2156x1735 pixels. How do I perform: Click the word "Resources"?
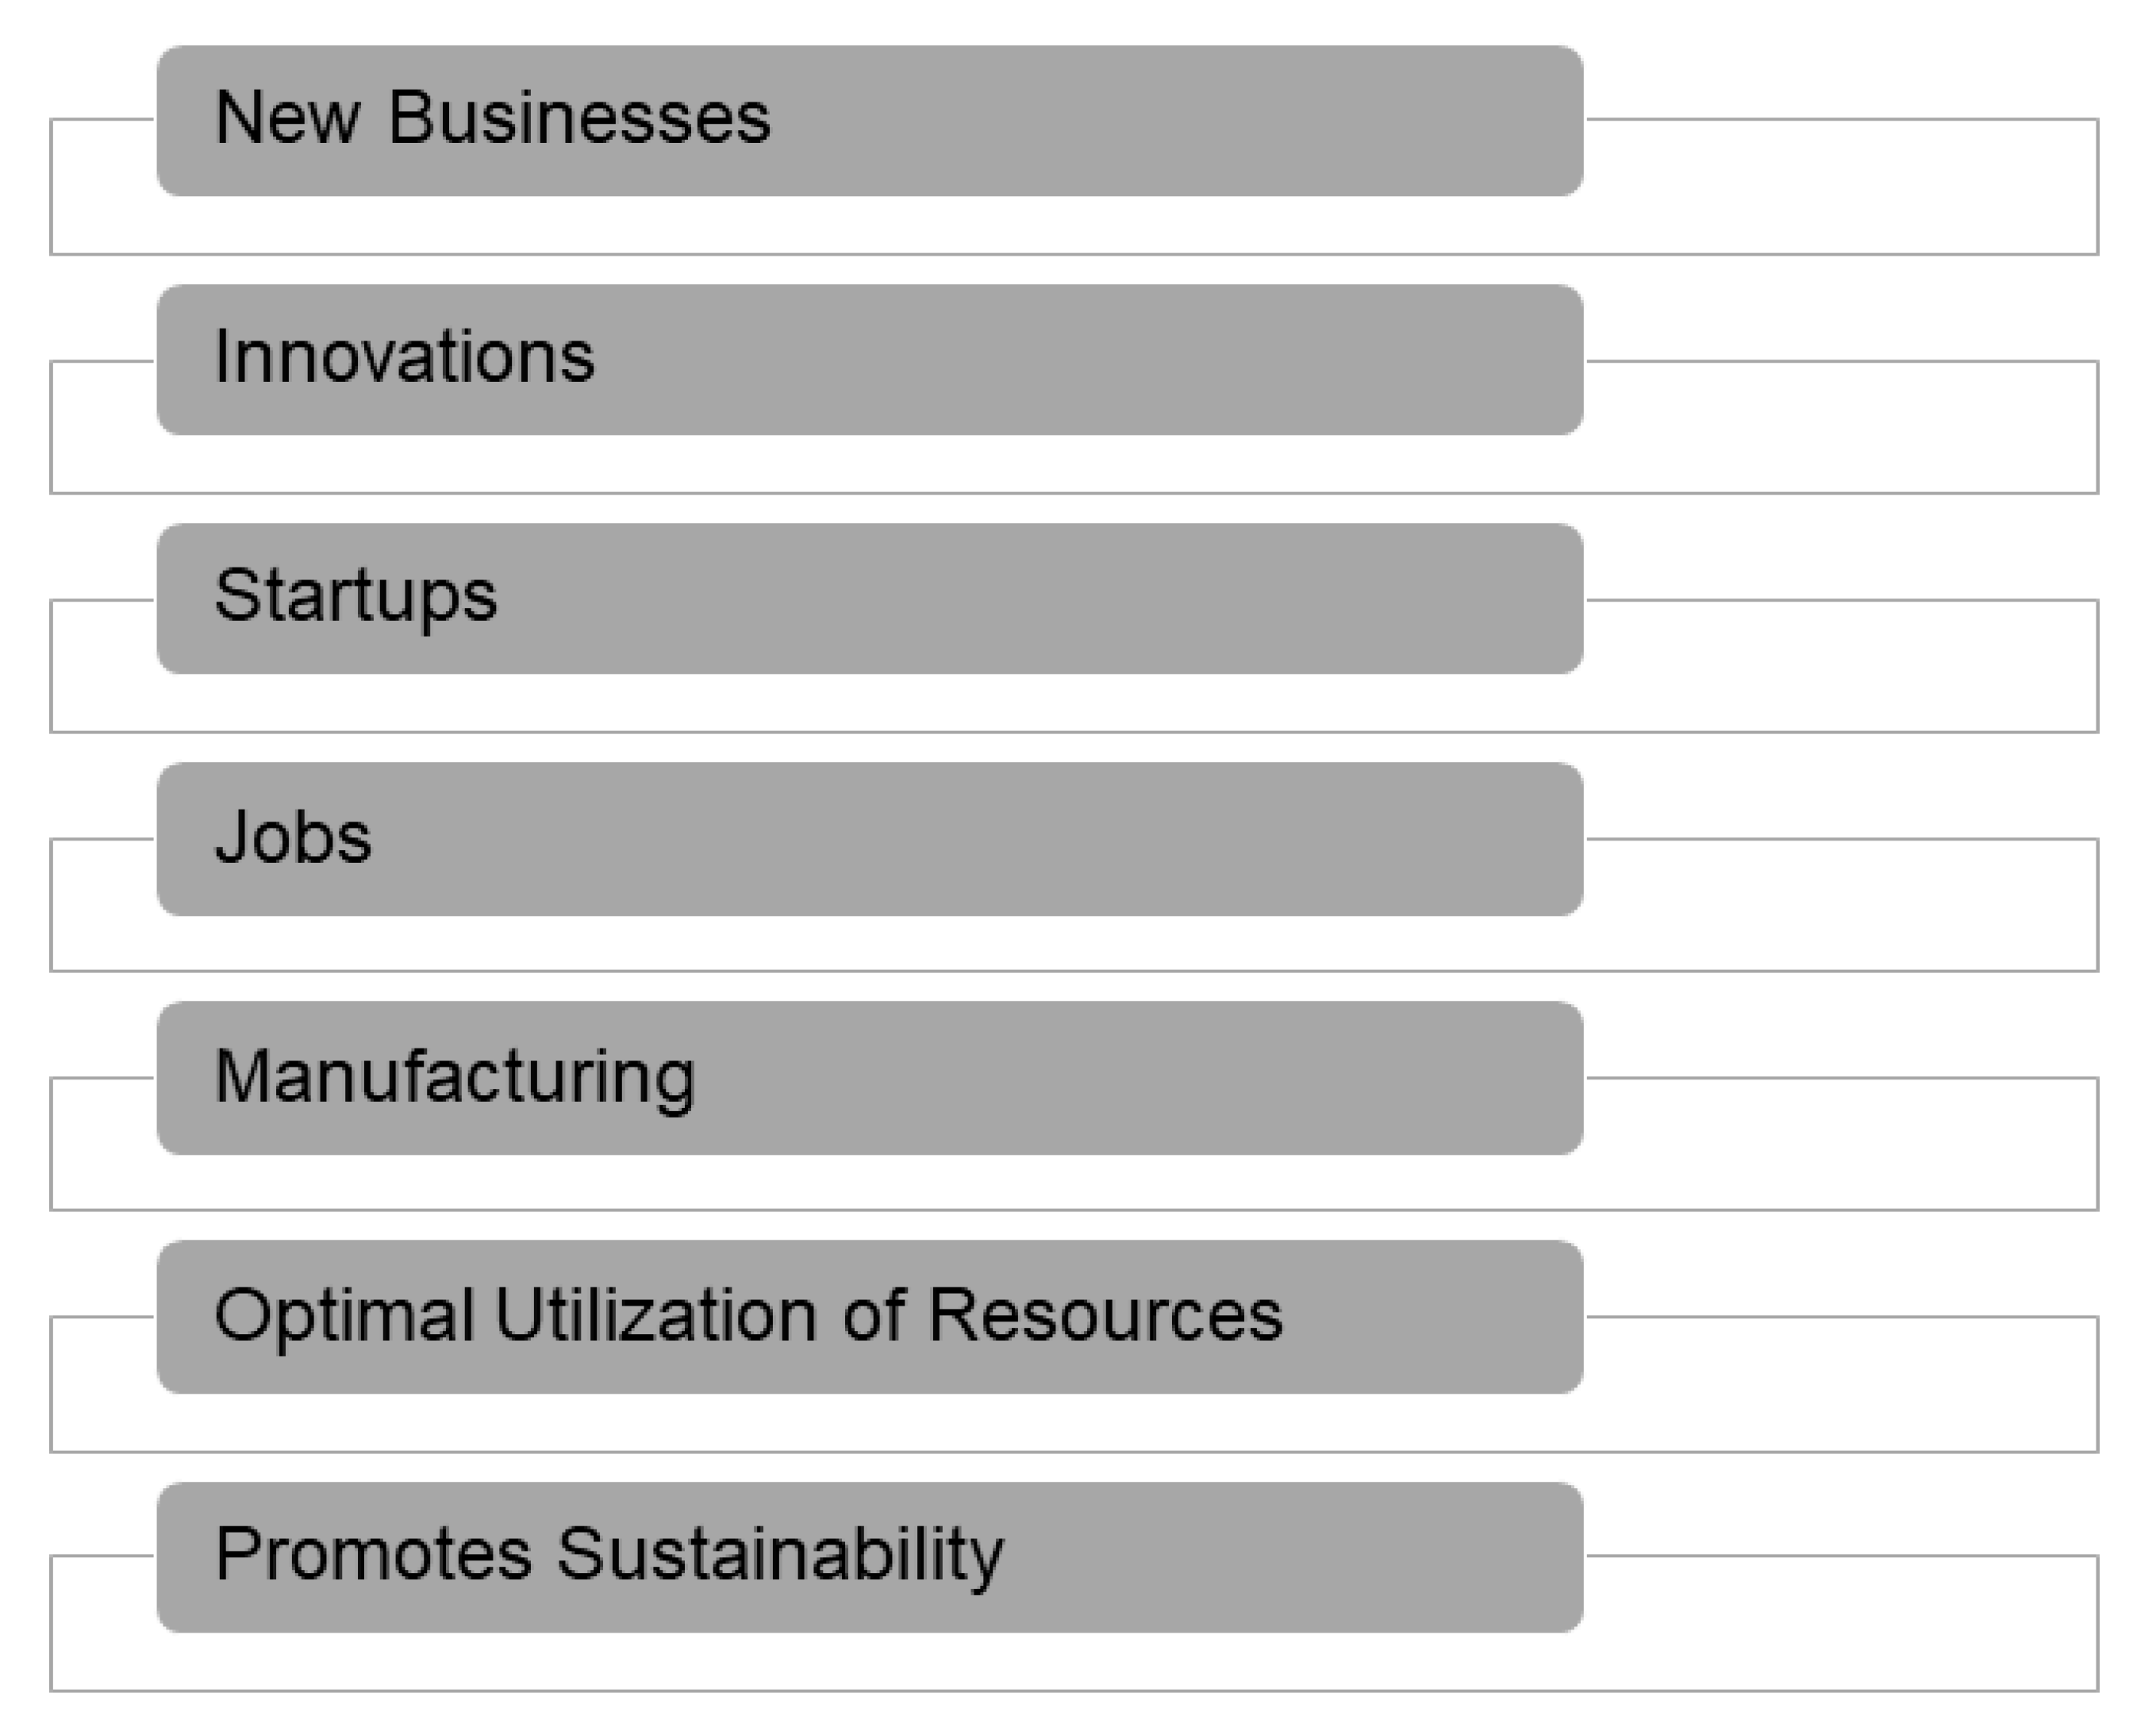pyautogui.click(x=1105, y=1314)
